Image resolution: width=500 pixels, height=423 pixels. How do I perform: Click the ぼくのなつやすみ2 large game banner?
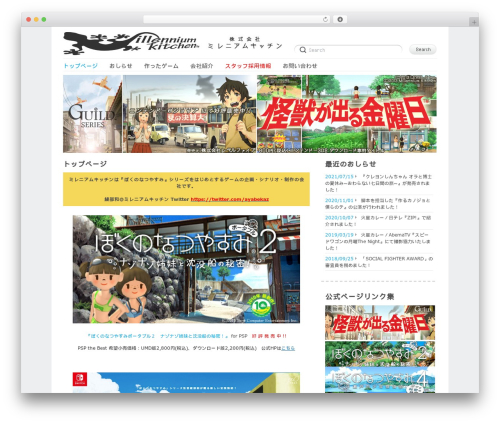point(186,269)
